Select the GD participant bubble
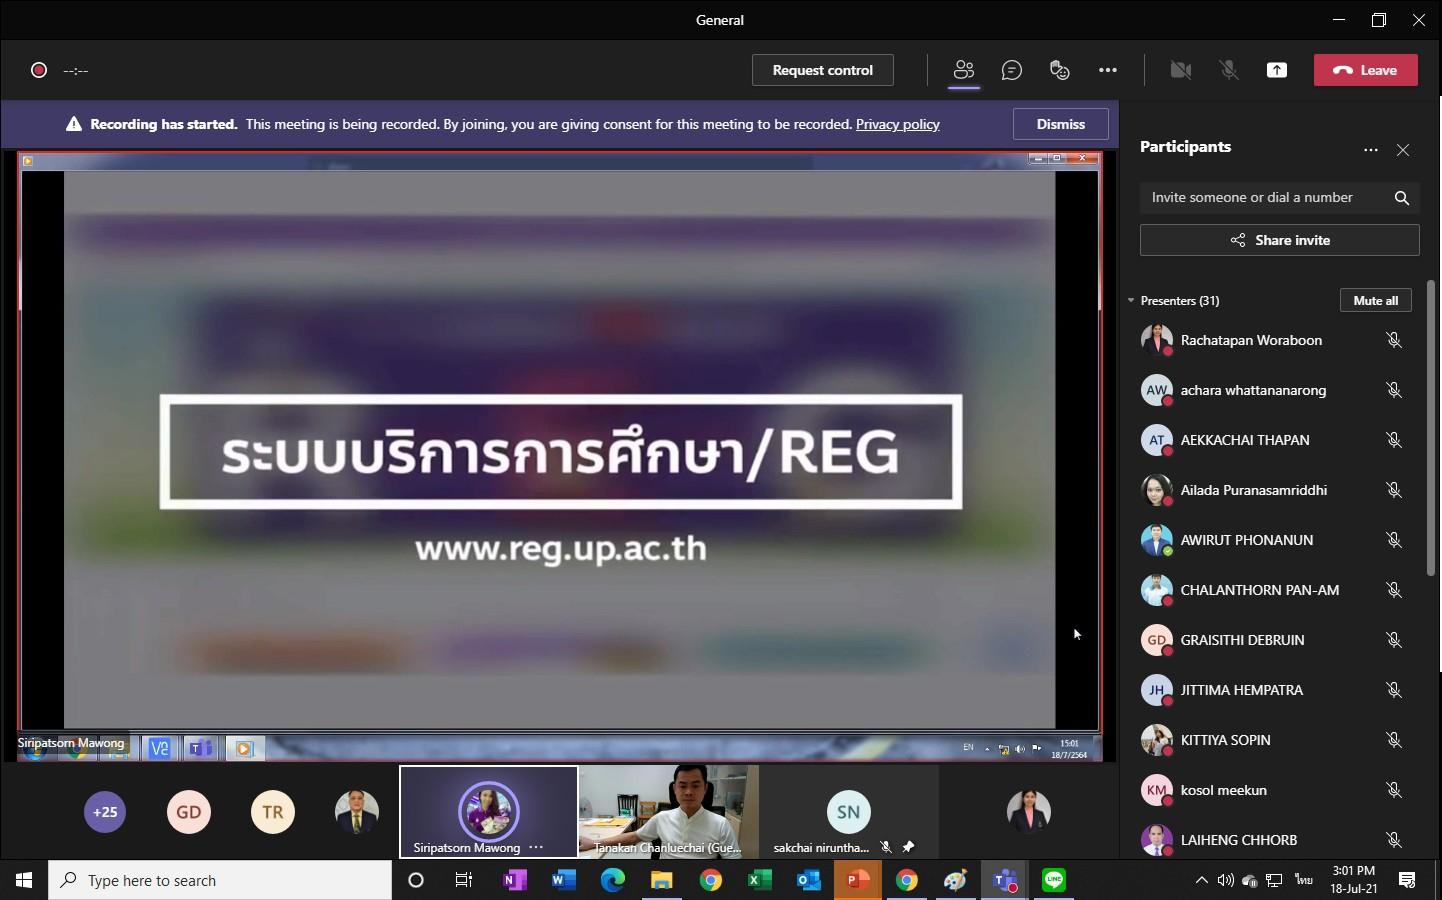The height and width of the screenshot is (900, 1442). [189, 812]
